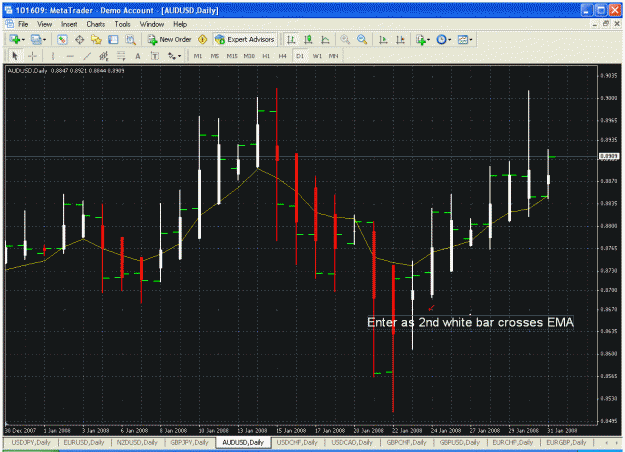Switch chart to Line Chart
625x452 pixels.
[x=325, y=39]
